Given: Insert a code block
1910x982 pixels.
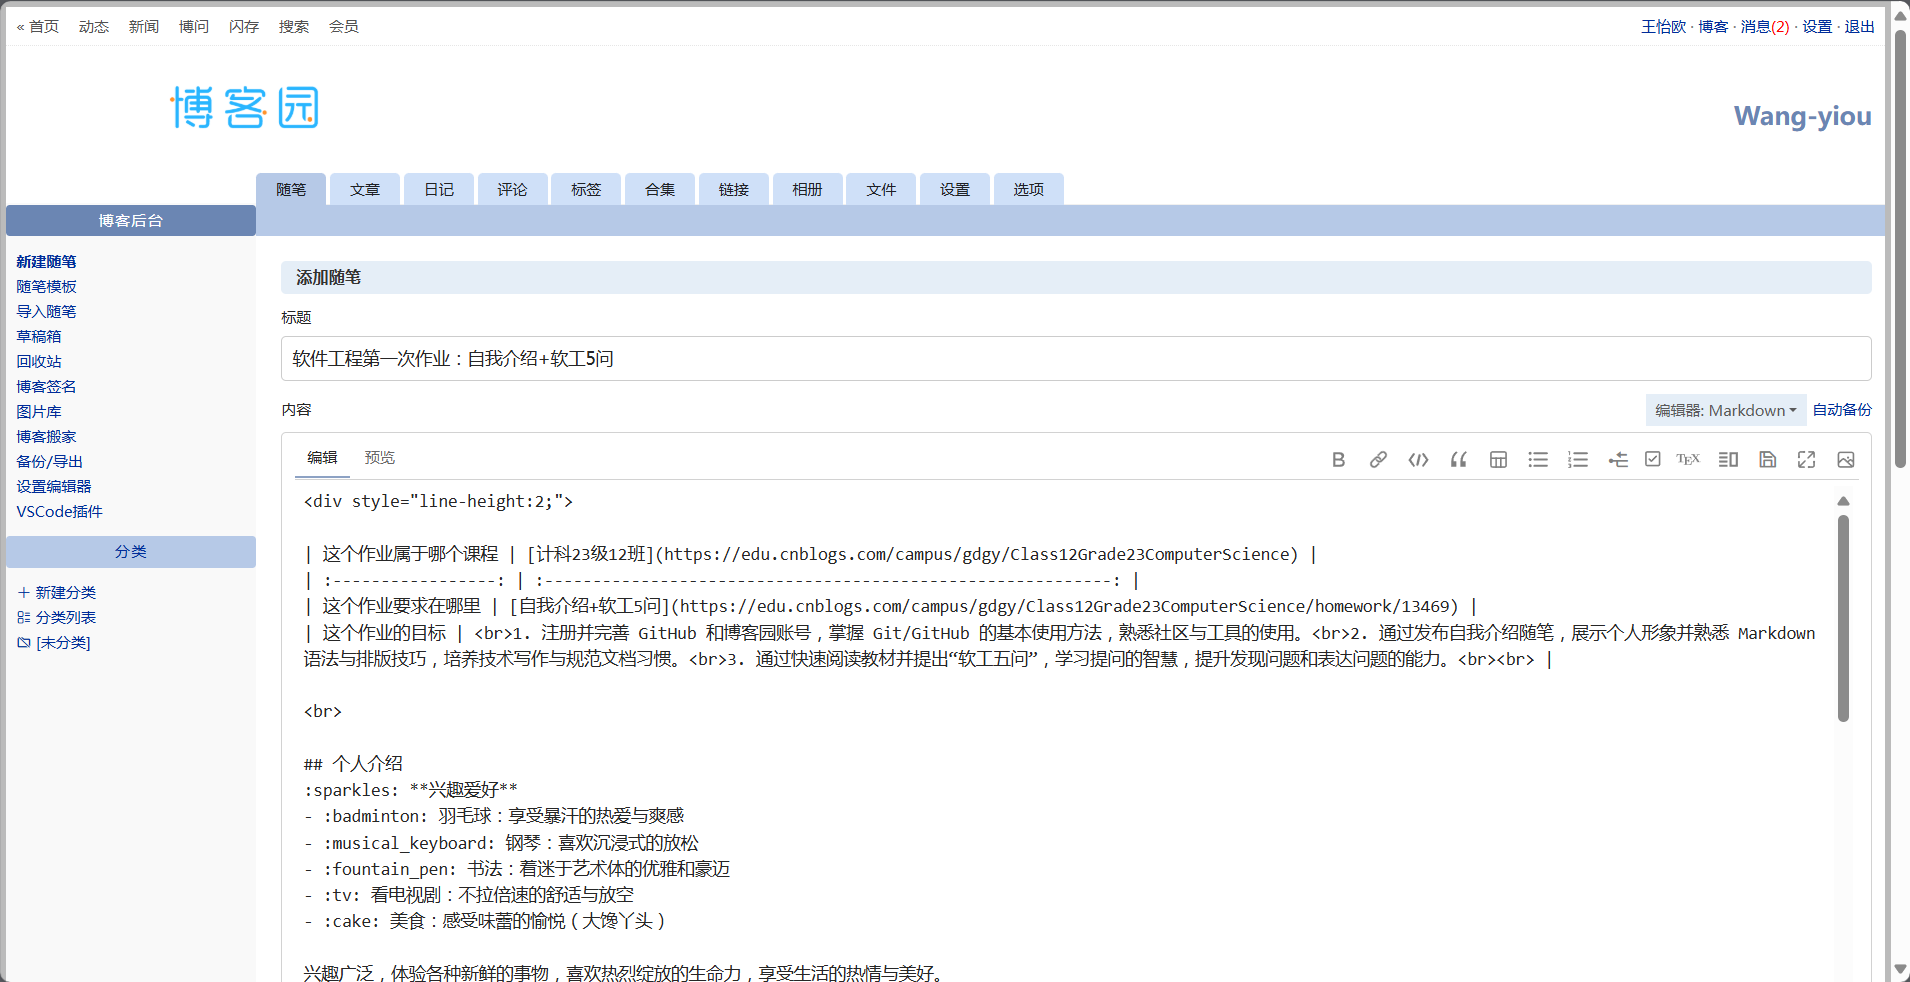Looking at the screenshot, I should tap(1418, 459).
